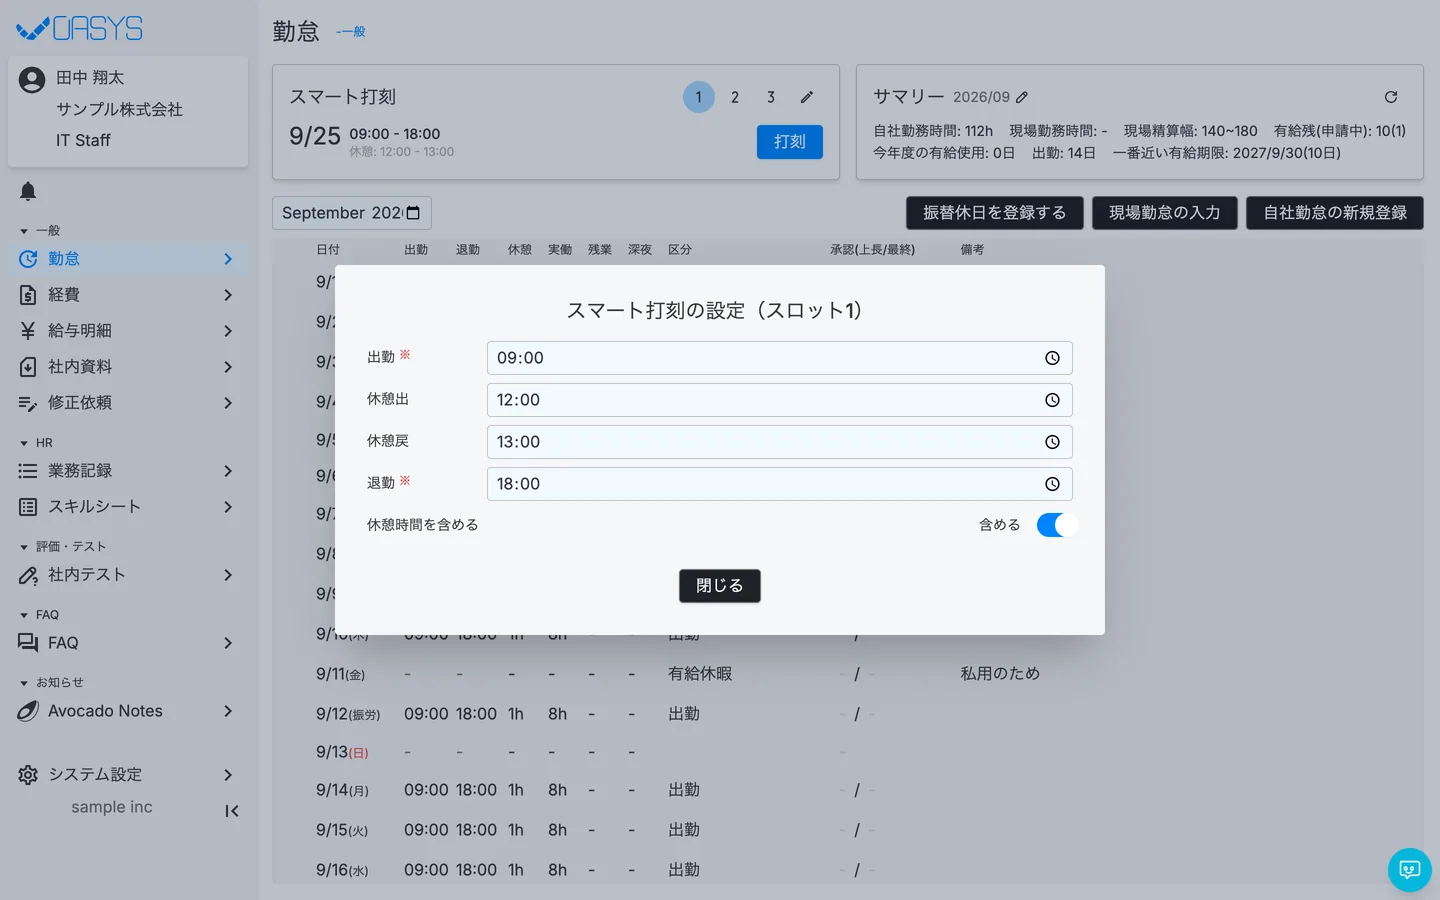
Task: Collapse the FAQ section header
Action: [39, 615]
